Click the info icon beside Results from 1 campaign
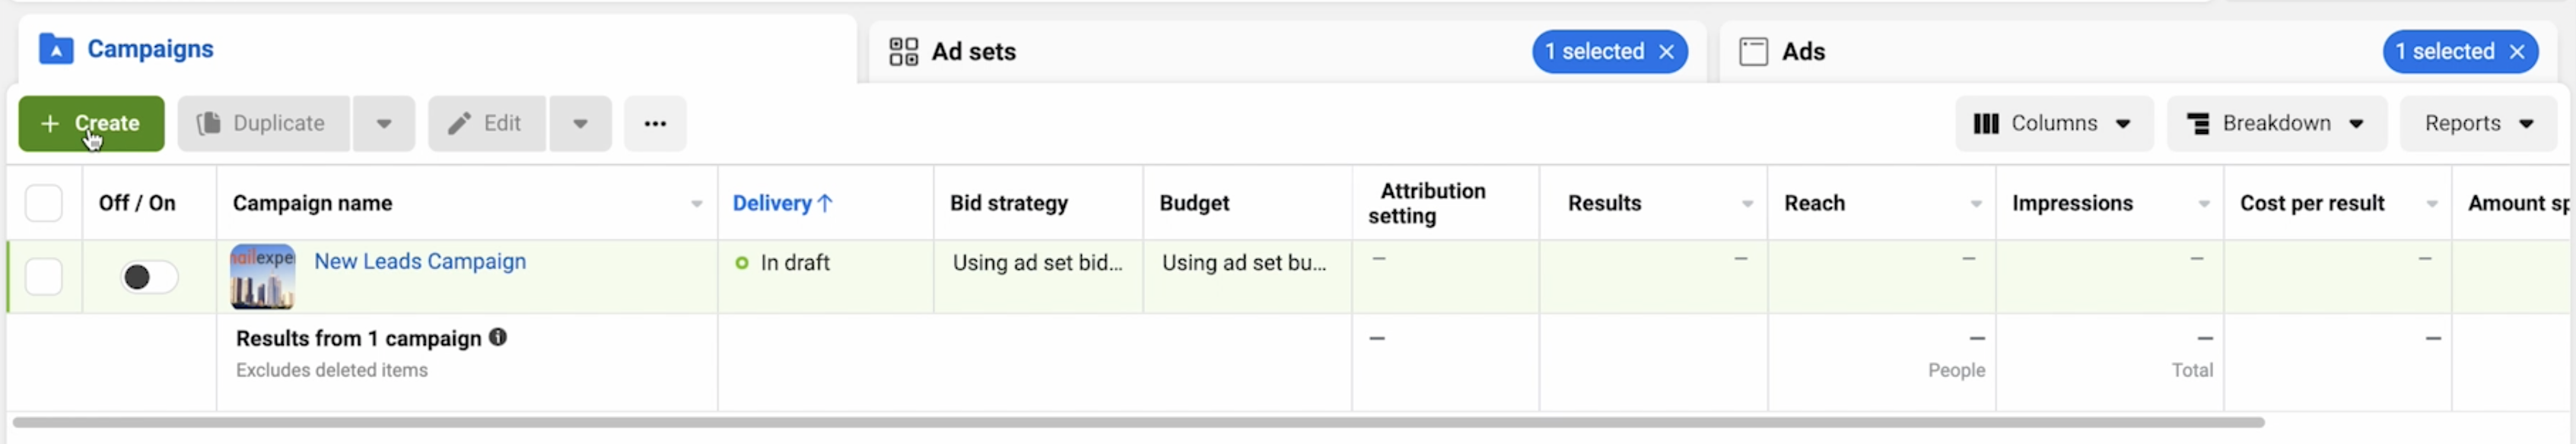The width and height of the screenshot is (2576, 444). click(x=498, y=338)
